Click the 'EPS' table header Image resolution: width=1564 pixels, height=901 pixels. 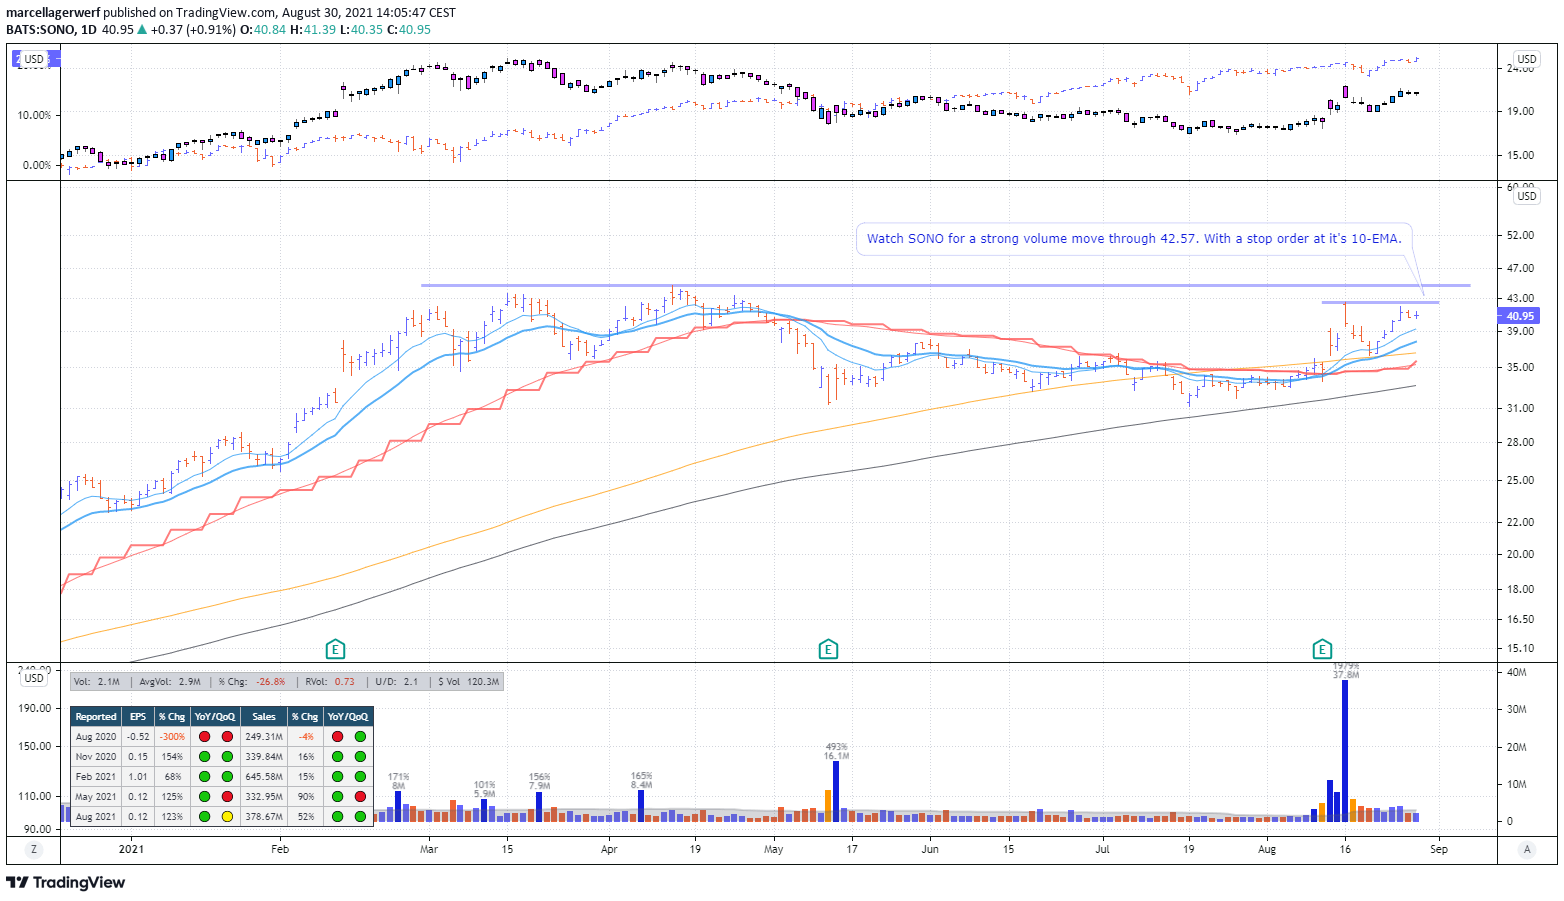(138, 717)
